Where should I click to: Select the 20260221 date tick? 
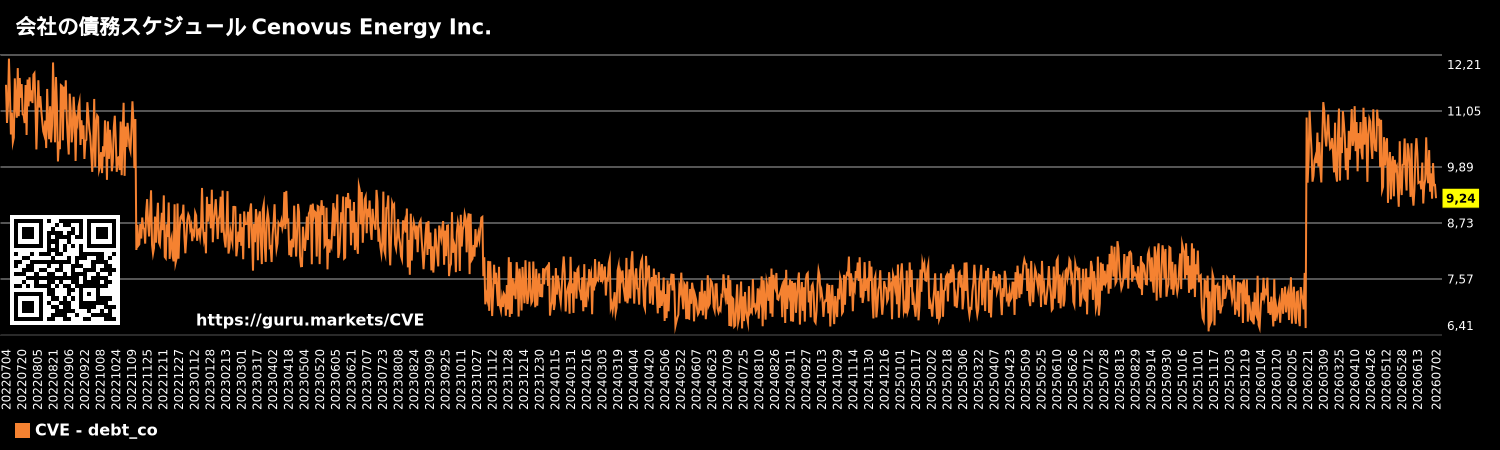click(1307, 378)
